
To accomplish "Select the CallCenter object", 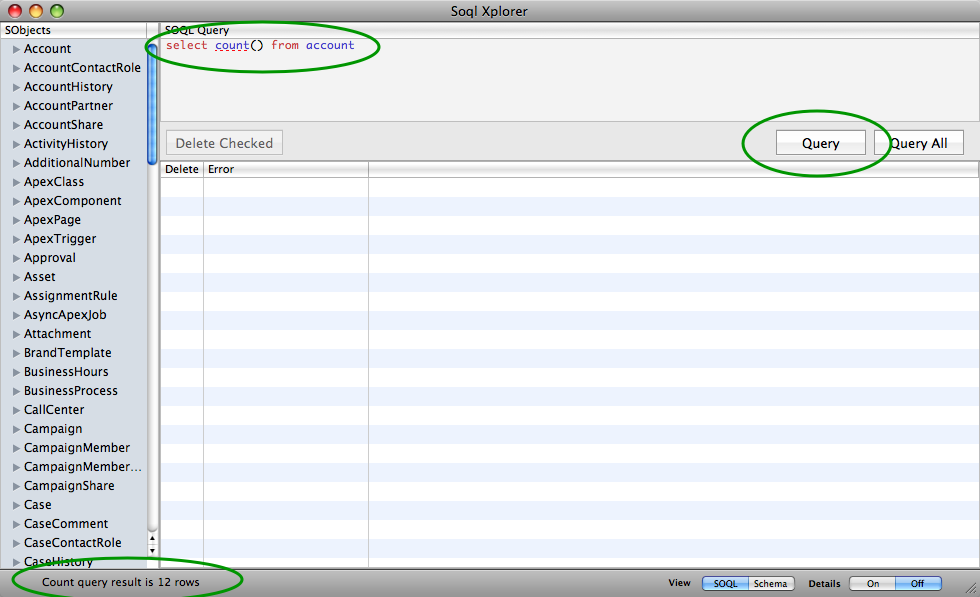I will (x=54, y=409).
